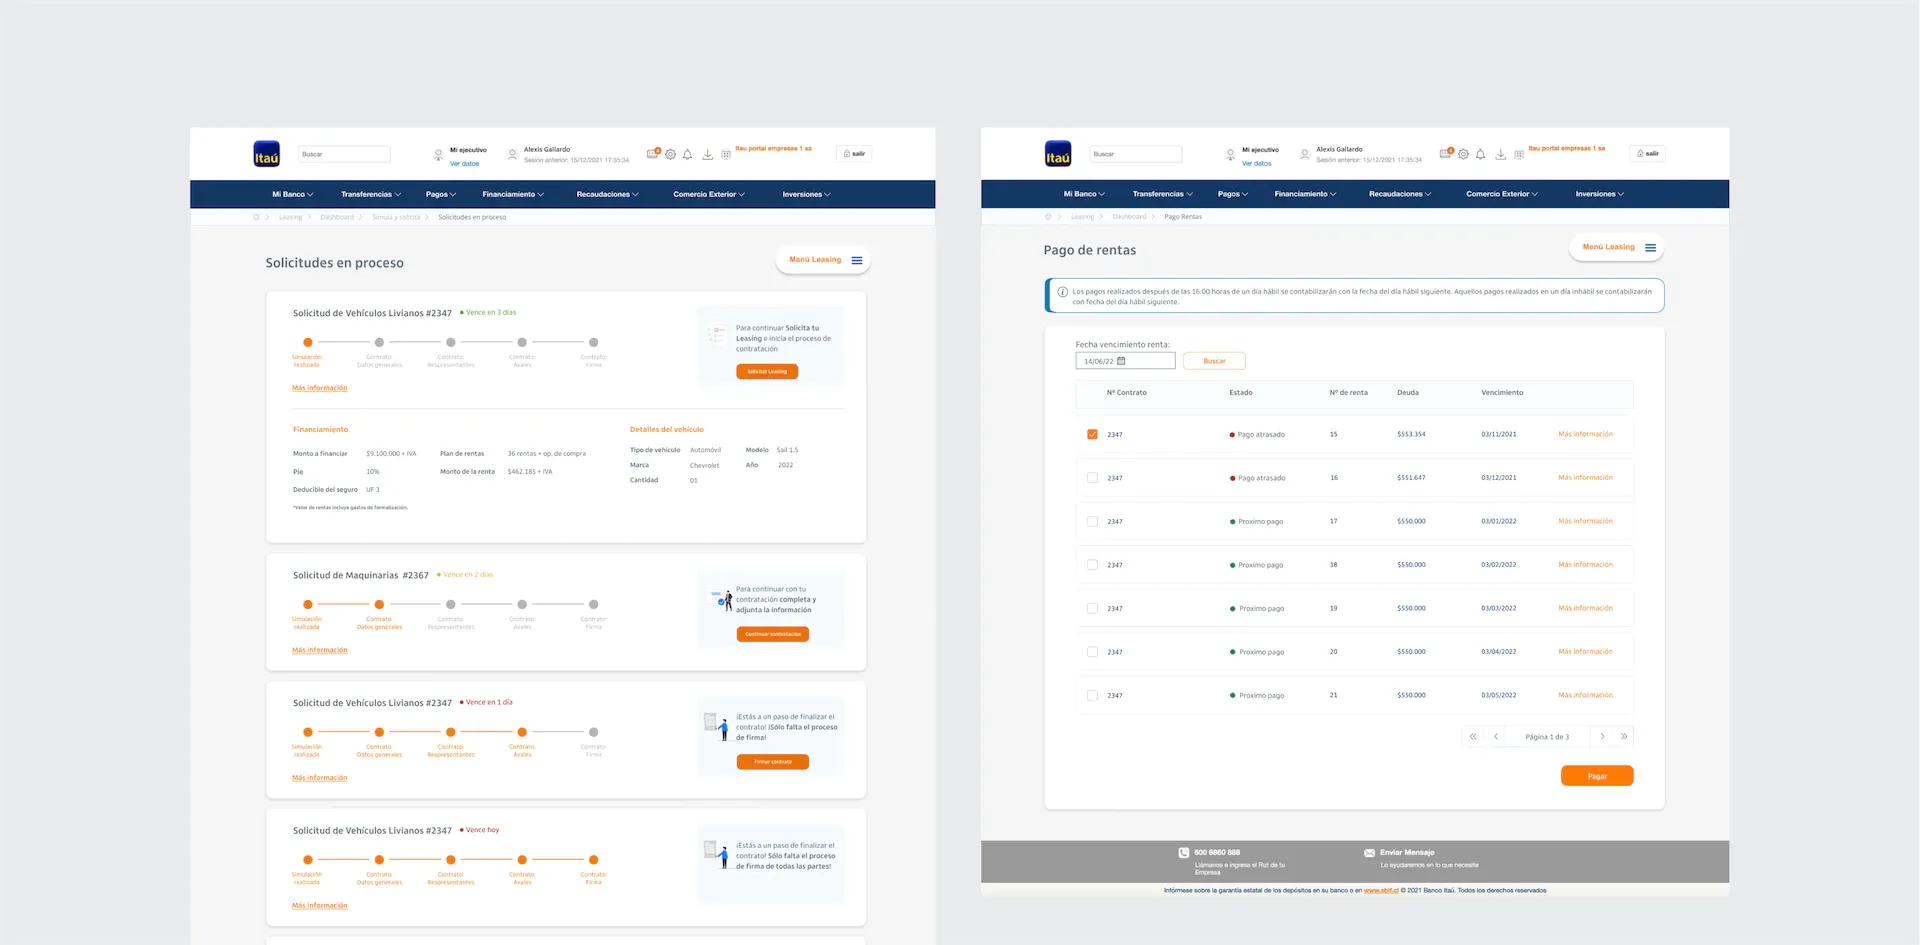Click inside the Buscar search field
This screenshot has width=1920, height=945.
(344, 153)
